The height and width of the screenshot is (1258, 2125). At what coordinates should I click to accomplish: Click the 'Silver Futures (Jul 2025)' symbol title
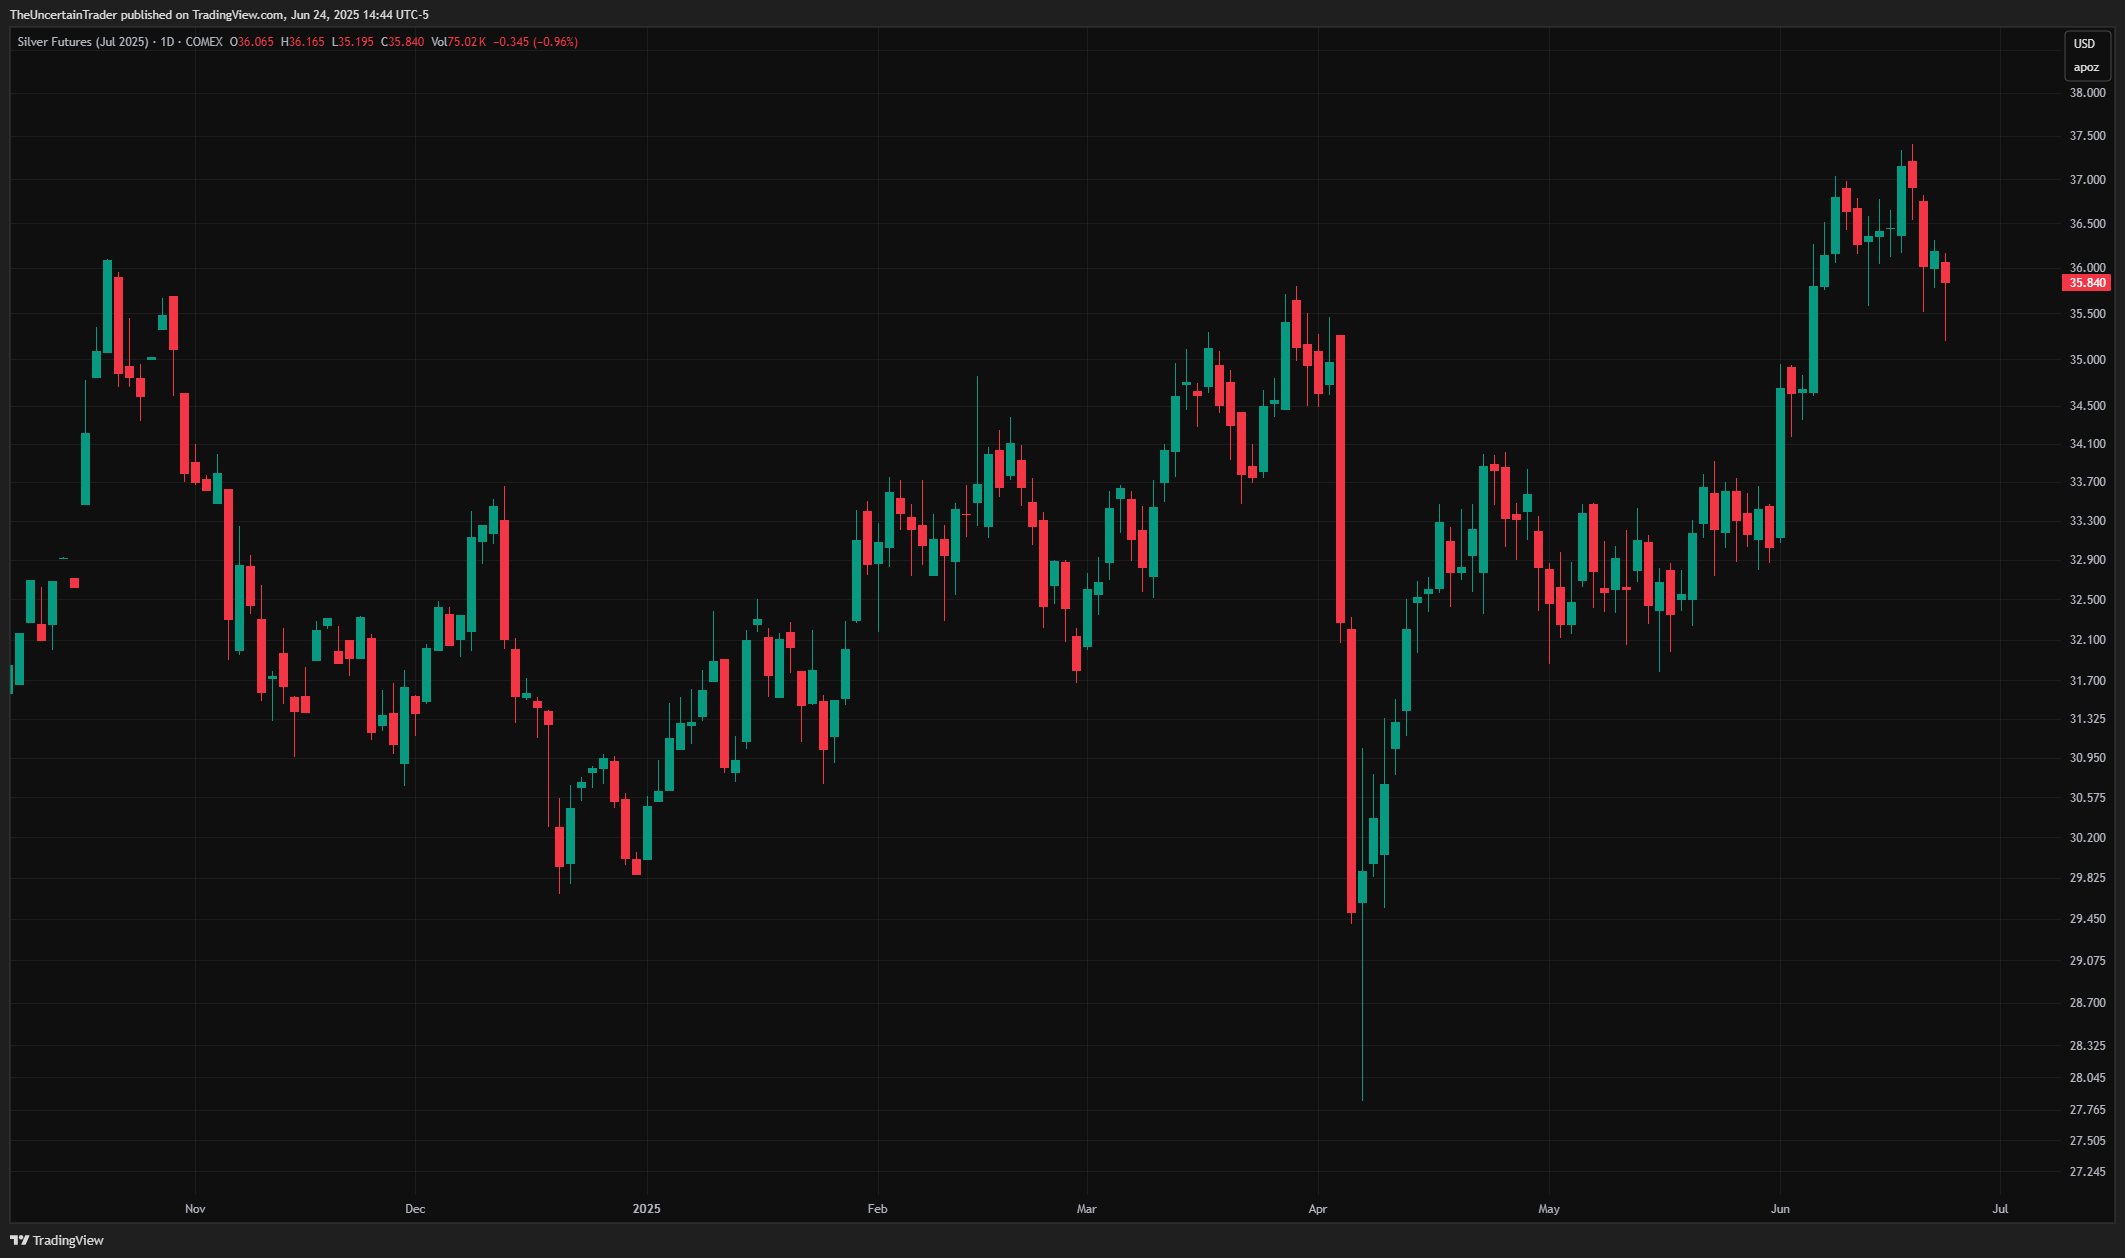(x=83, y=42)
